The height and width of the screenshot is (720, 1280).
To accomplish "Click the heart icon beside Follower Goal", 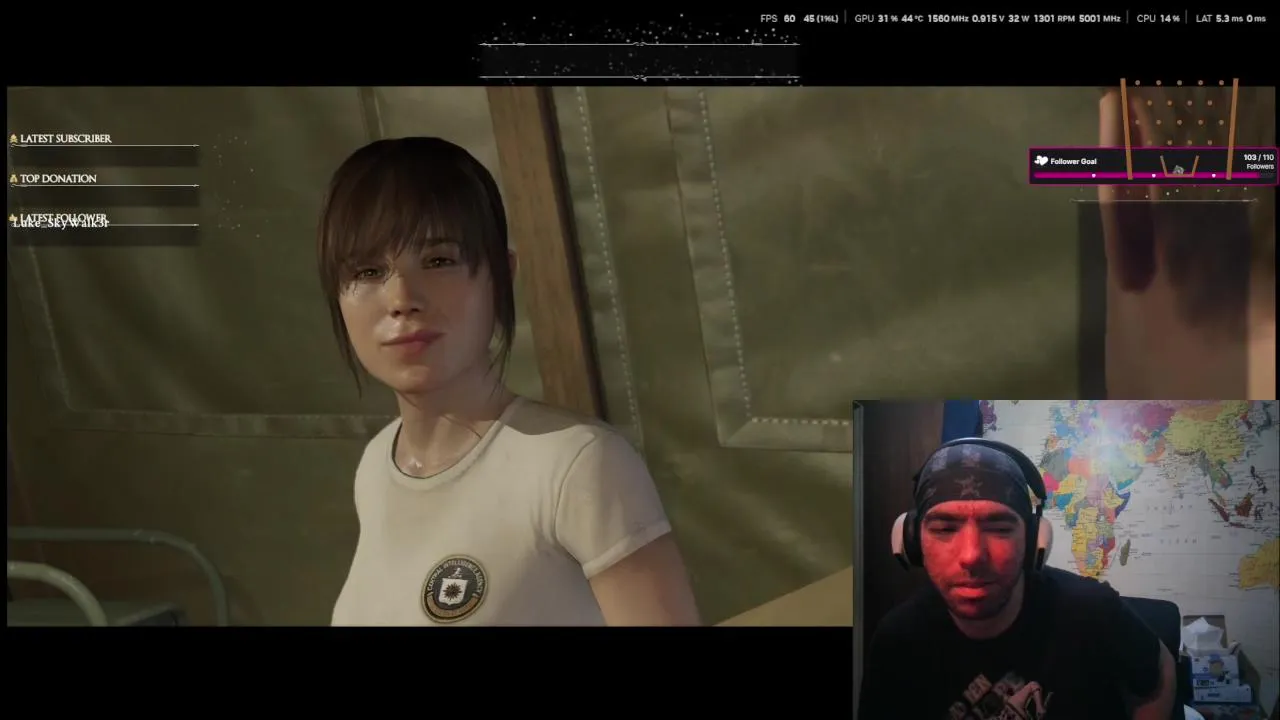I will (x=1041, y=161).
